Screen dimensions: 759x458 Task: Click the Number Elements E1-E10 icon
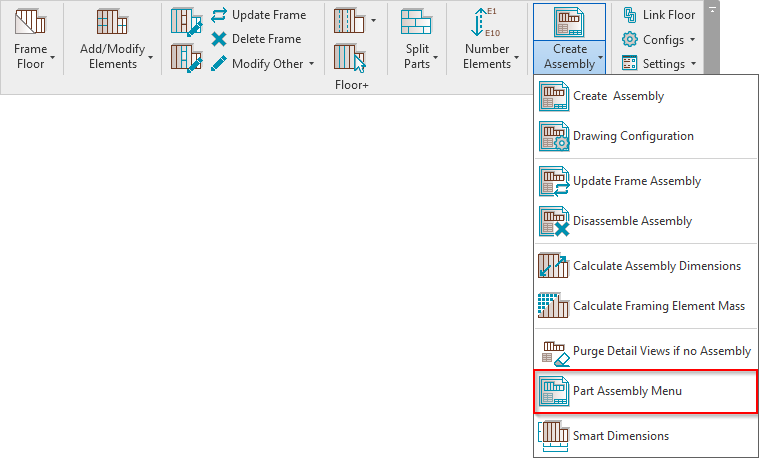pos(486,23)
